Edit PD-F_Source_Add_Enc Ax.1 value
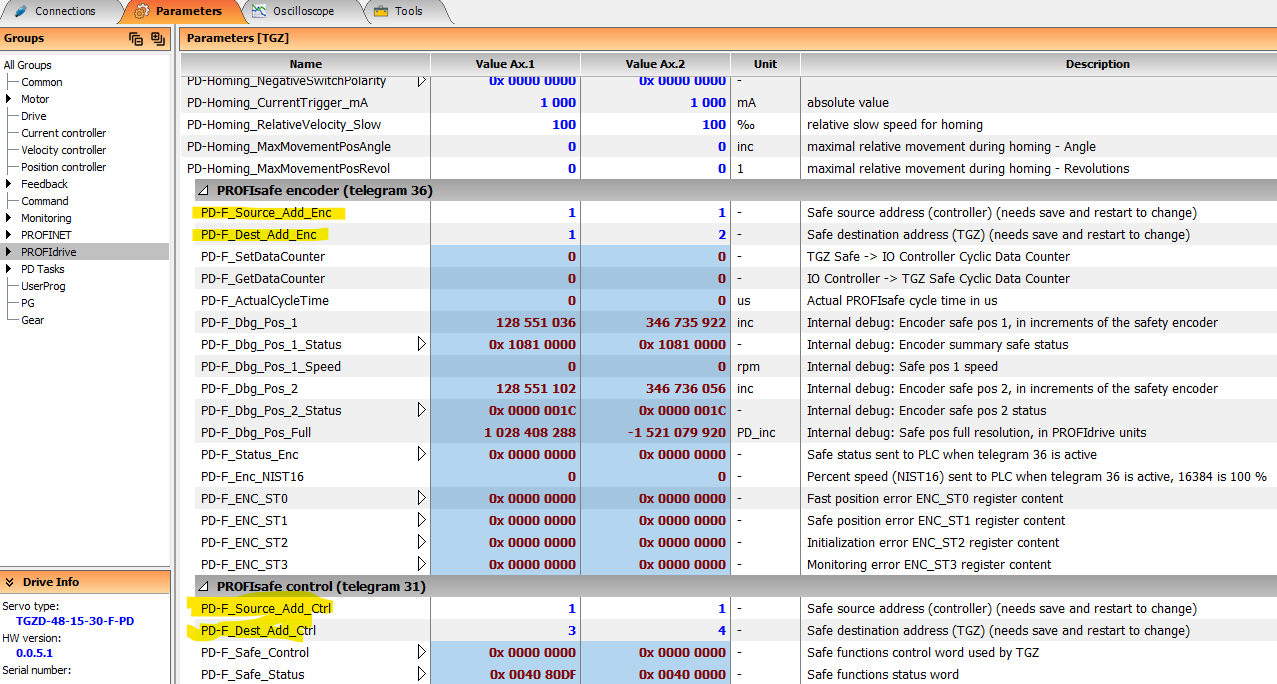Screen dimensions: 1277x684 [505, 212]
